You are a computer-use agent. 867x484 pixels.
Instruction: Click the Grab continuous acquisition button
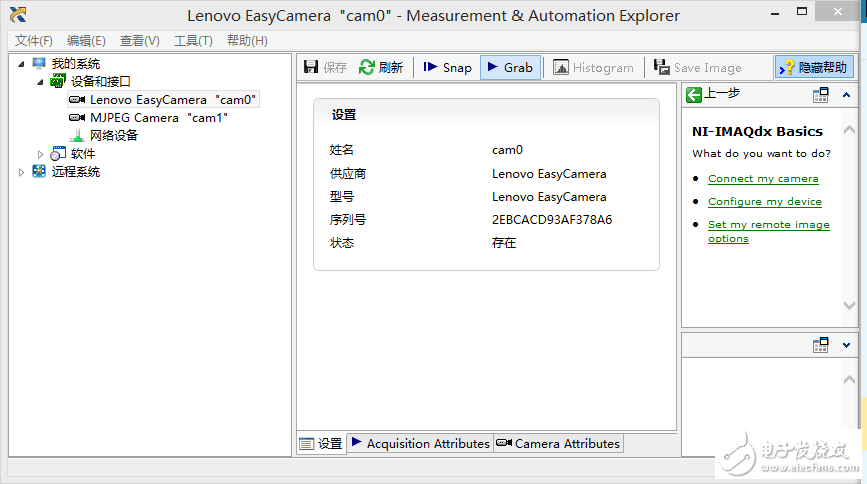[x=510, y=67]
